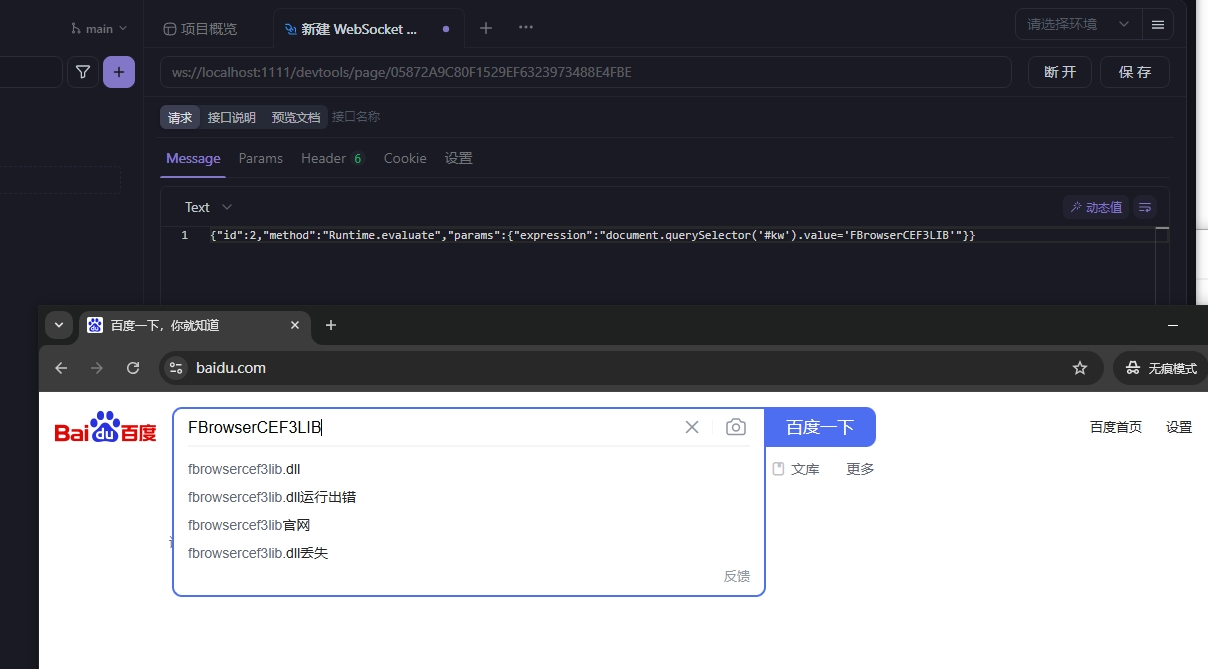Click the purple plus new-request icon
This screenshot has width=1208, height=669.
tap(119, 72)
